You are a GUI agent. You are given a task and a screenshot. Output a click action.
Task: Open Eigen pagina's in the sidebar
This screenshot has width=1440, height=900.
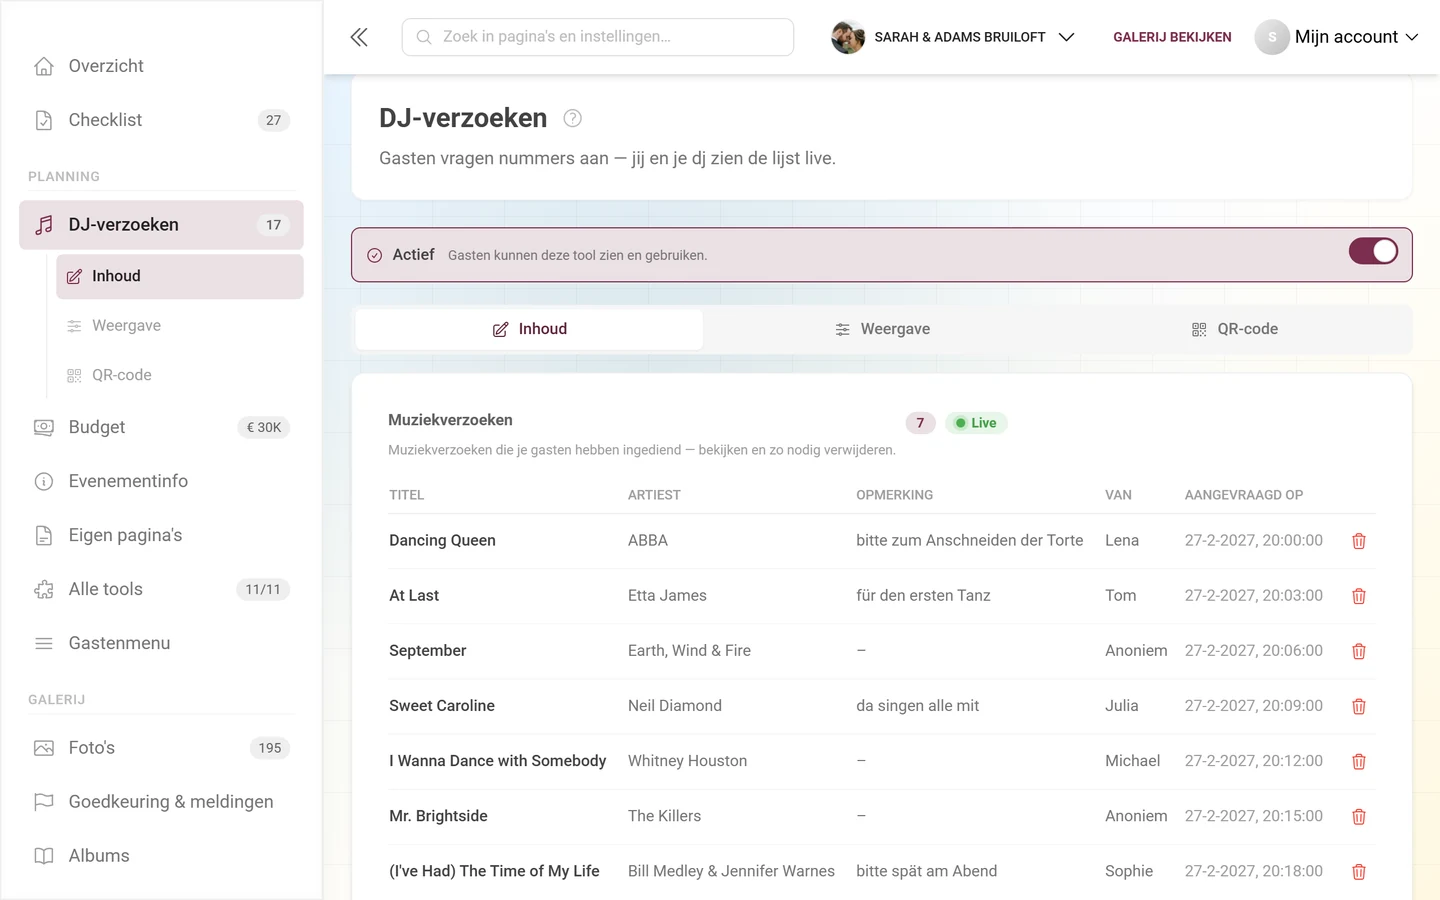point(161,535)
